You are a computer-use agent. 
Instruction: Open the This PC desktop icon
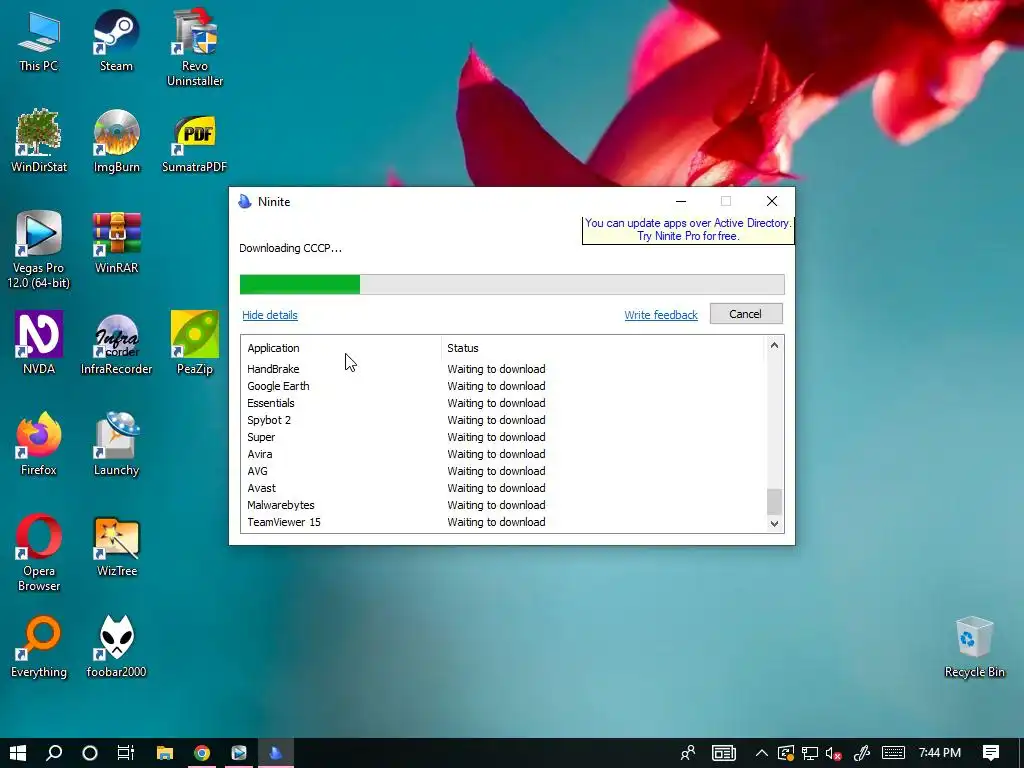[x=39, y=42]
